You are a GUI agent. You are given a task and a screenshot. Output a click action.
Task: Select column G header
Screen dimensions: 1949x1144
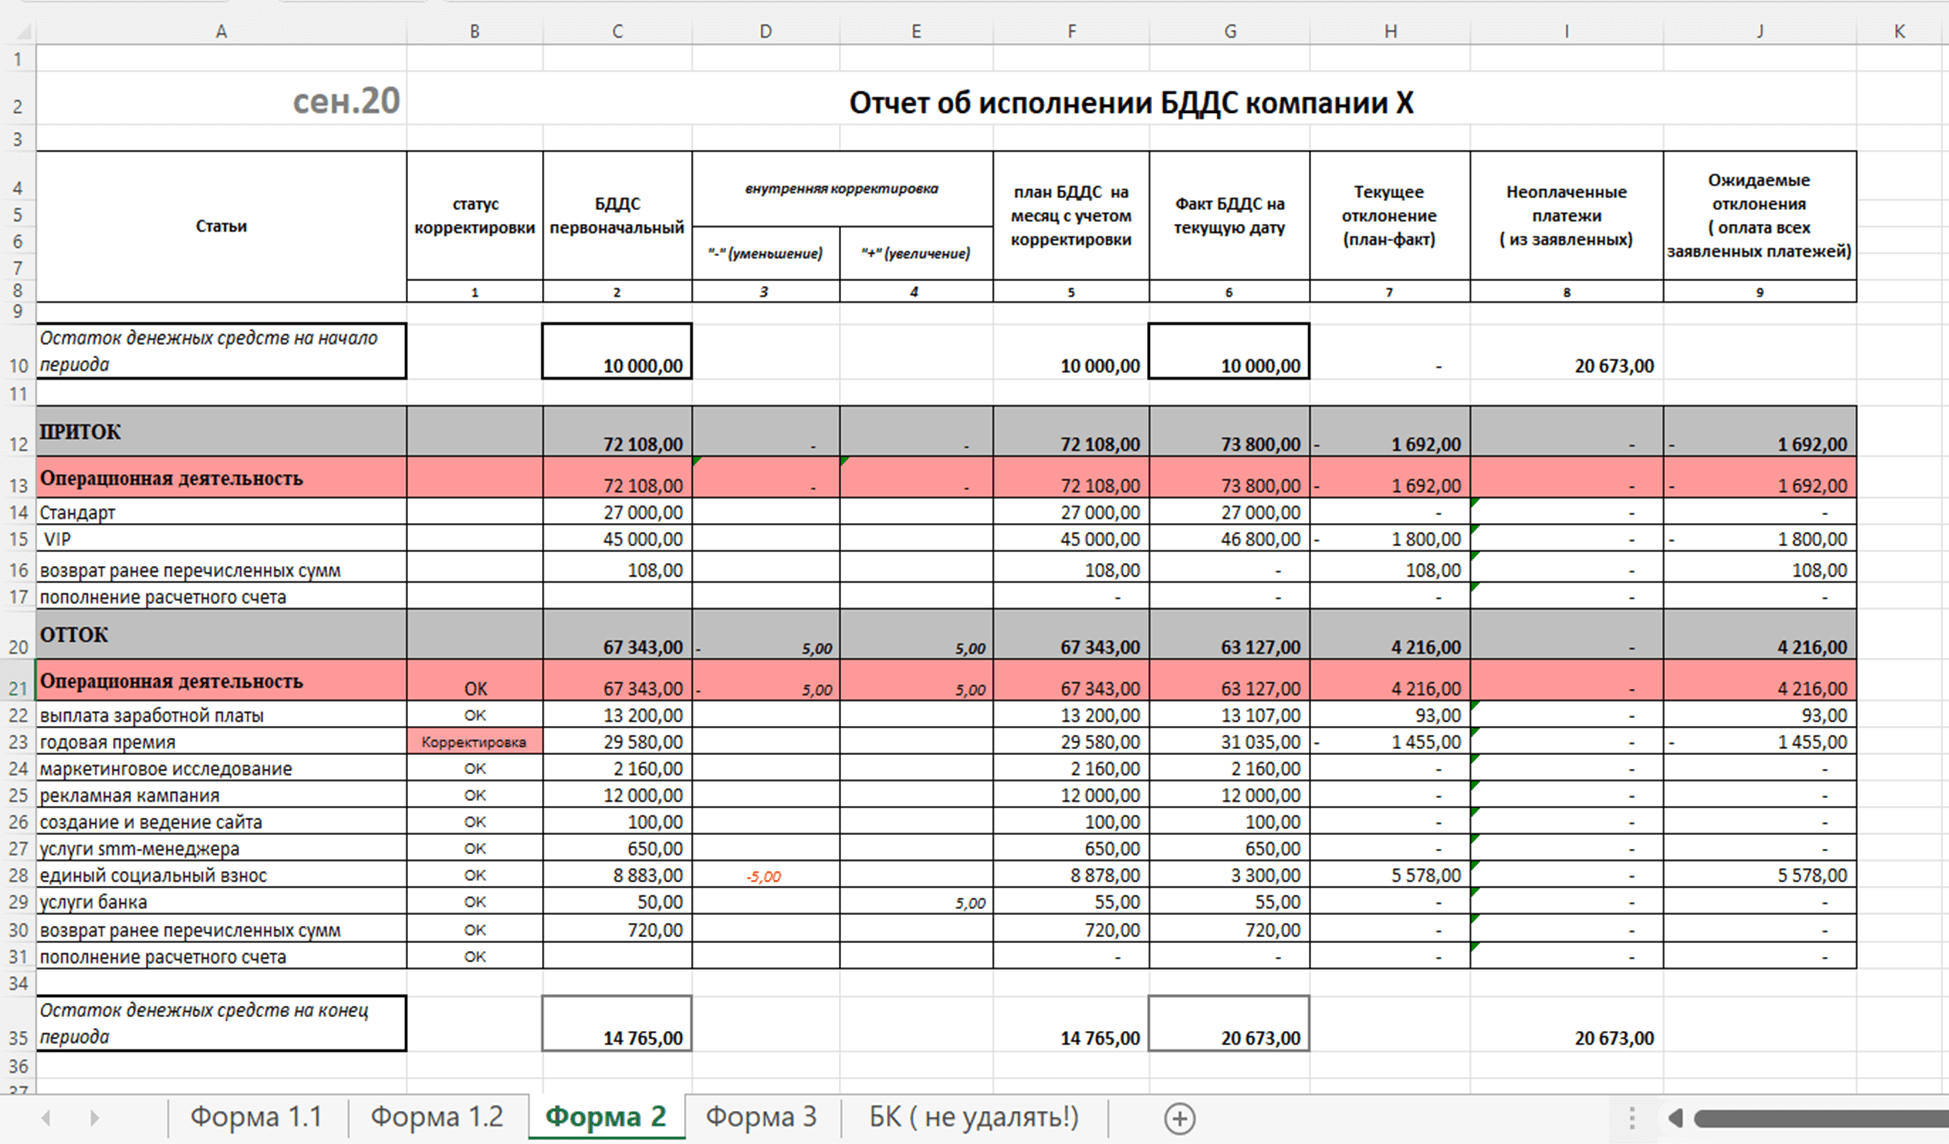(1230, 32)
